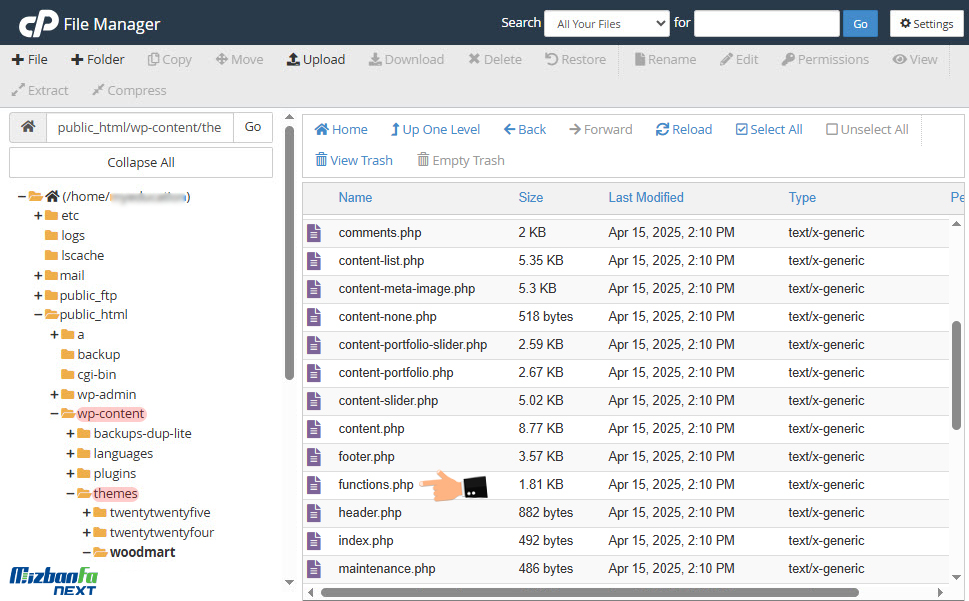
Task: Click the Upload toolbar icon
Action: [293, 60]
